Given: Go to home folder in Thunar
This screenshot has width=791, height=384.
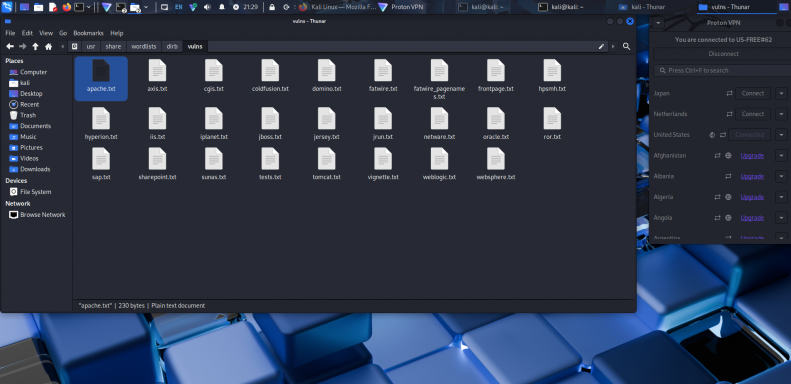Looking at the screenshot, I should [x=48, y=46].
